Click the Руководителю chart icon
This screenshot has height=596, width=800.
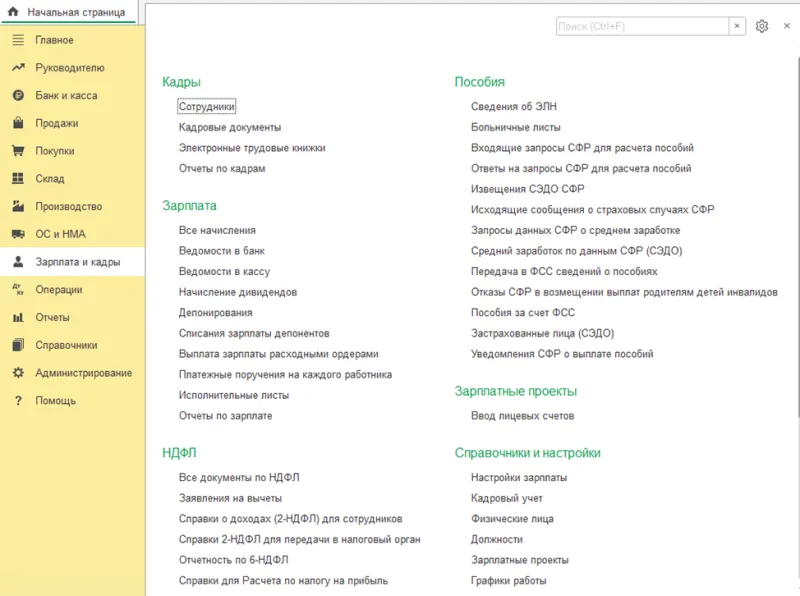click(17, 68)
